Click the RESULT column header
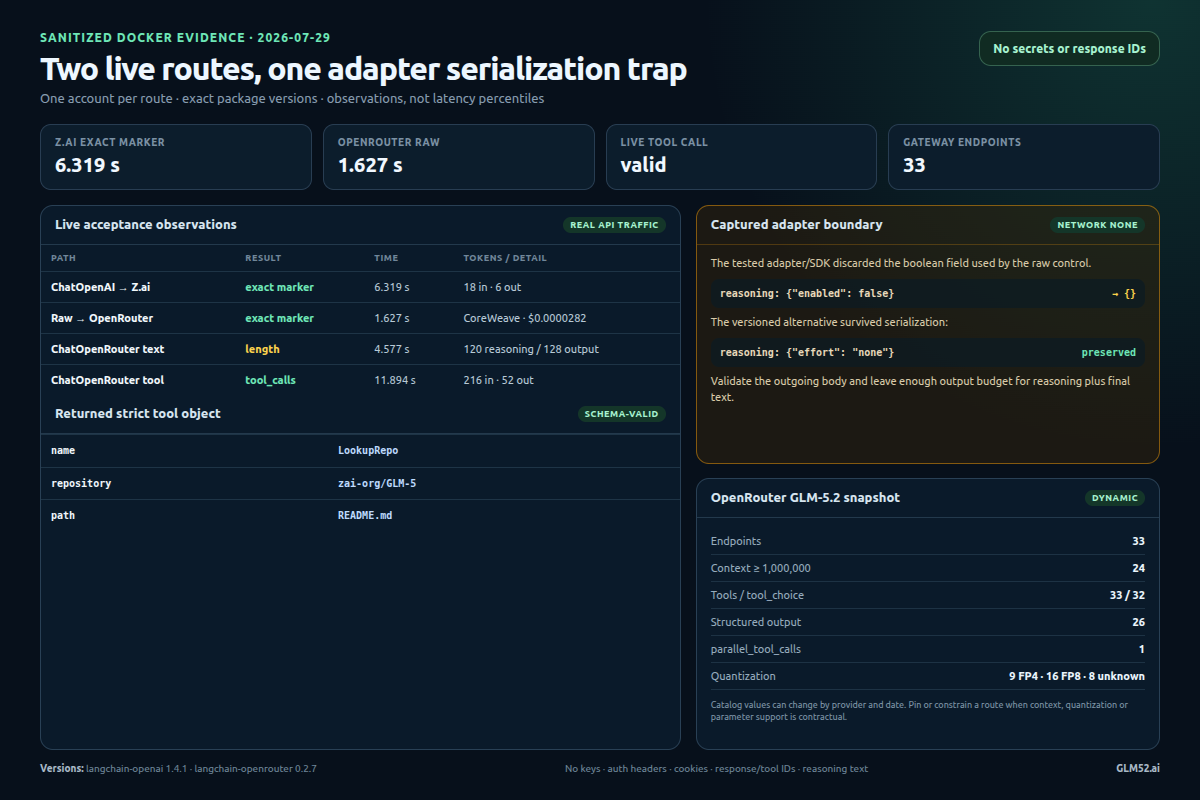Viewport: 1200px width, 800px height. point(263,258)
